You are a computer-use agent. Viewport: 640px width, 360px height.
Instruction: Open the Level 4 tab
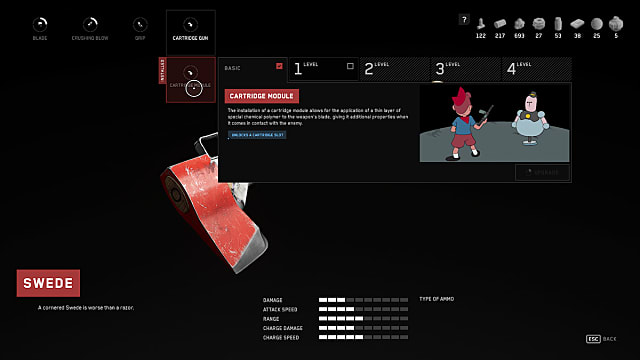coord(536,69)
